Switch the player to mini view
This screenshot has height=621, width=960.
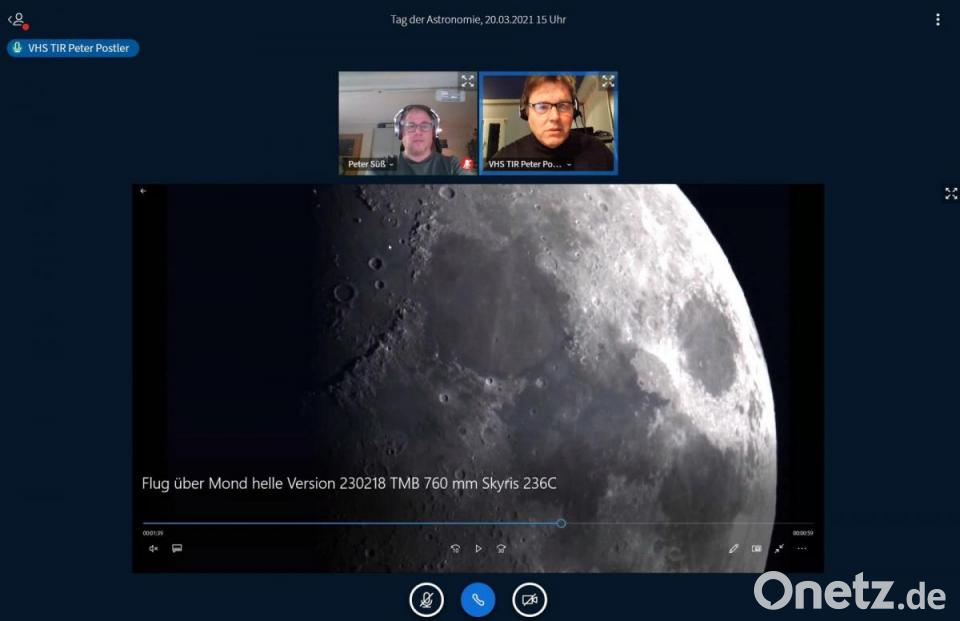(757, 549)
